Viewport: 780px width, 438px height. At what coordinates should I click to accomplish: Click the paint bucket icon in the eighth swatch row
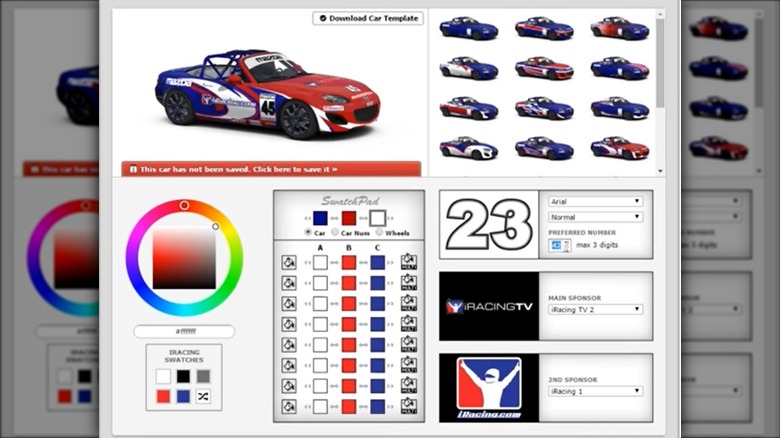(289, 407)
